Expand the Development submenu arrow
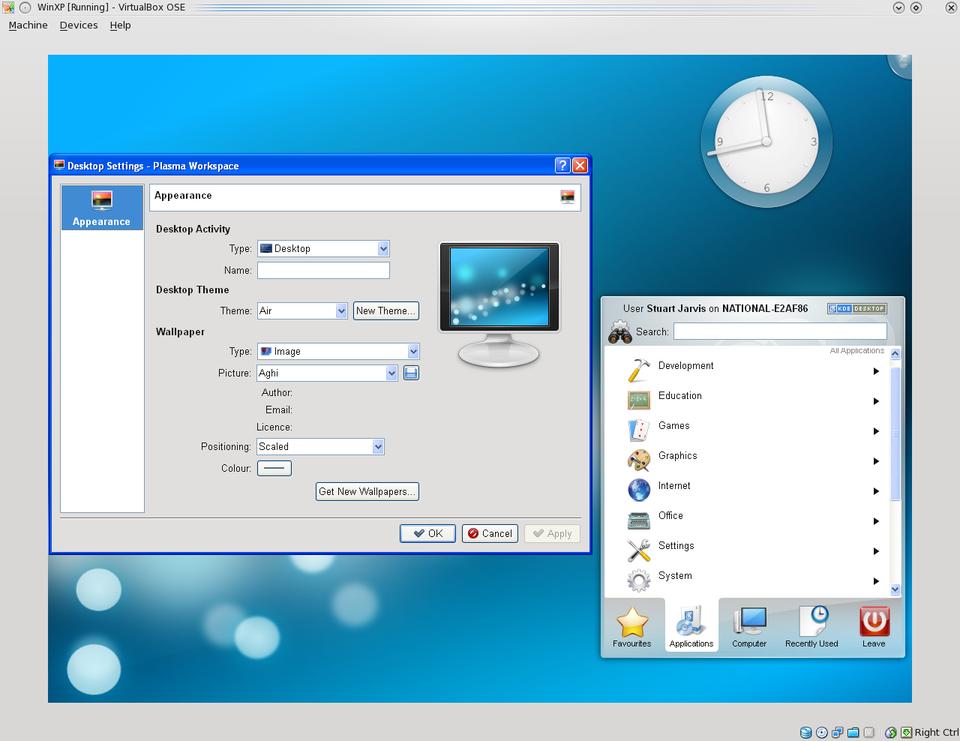Image resolution: width=960 pixels, height=741 pixels. click(x=876, y=371)
